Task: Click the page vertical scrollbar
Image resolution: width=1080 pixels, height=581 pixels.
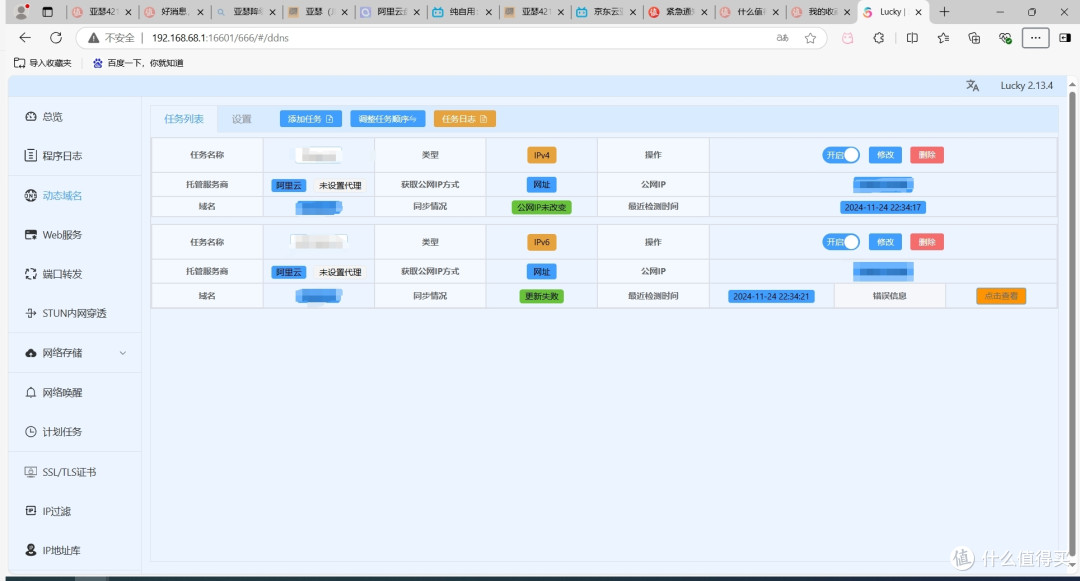Action: click(1072, 324)
